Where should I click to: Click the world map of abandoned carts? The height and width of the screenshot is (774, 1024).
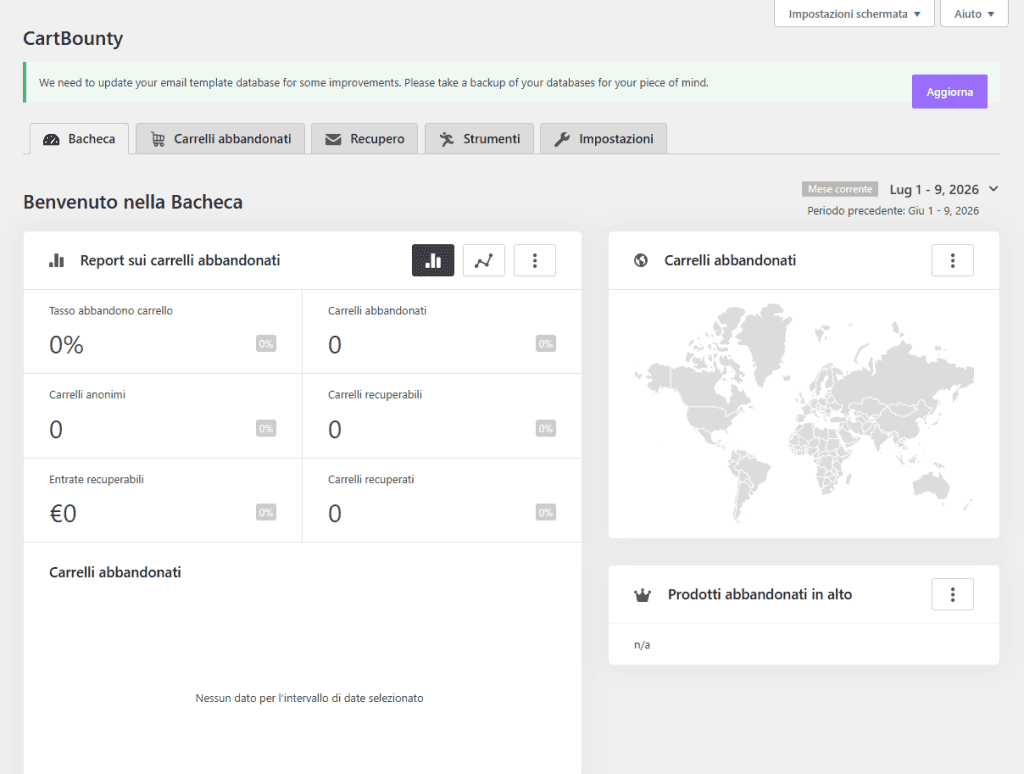pos(804,413)
